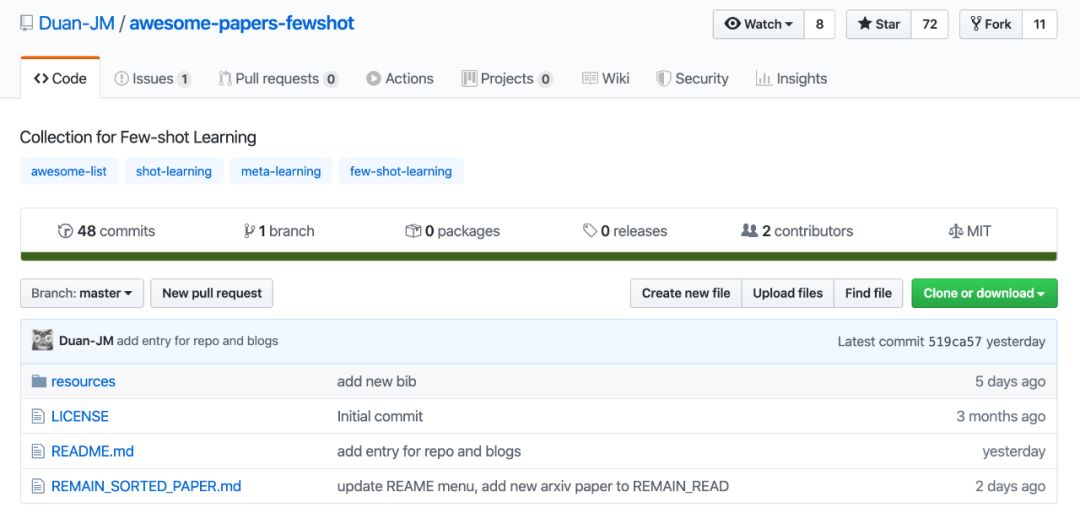Click the resources folder icon

pos(39,381)
